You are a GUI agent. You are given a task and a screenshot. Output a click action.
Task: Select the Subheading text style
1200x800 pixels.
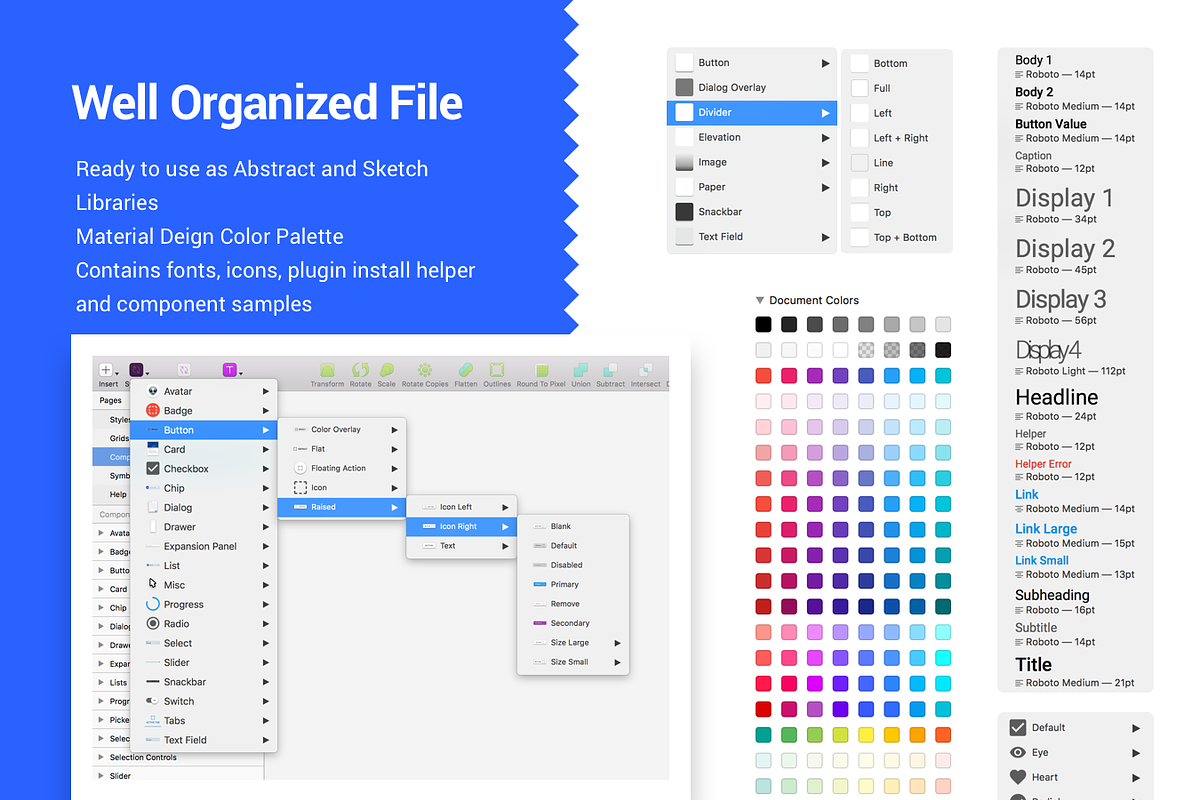(x=1052, y=595)
